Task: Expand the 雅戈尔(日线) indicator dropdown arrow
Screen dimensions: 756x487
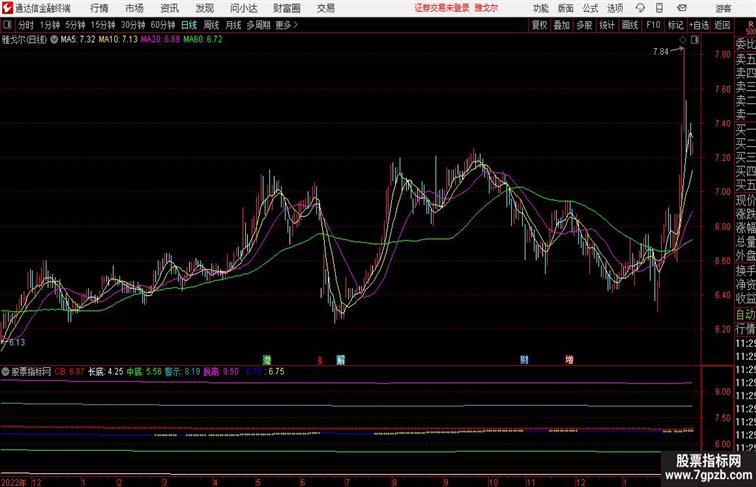Action: (x=54, y=40)
